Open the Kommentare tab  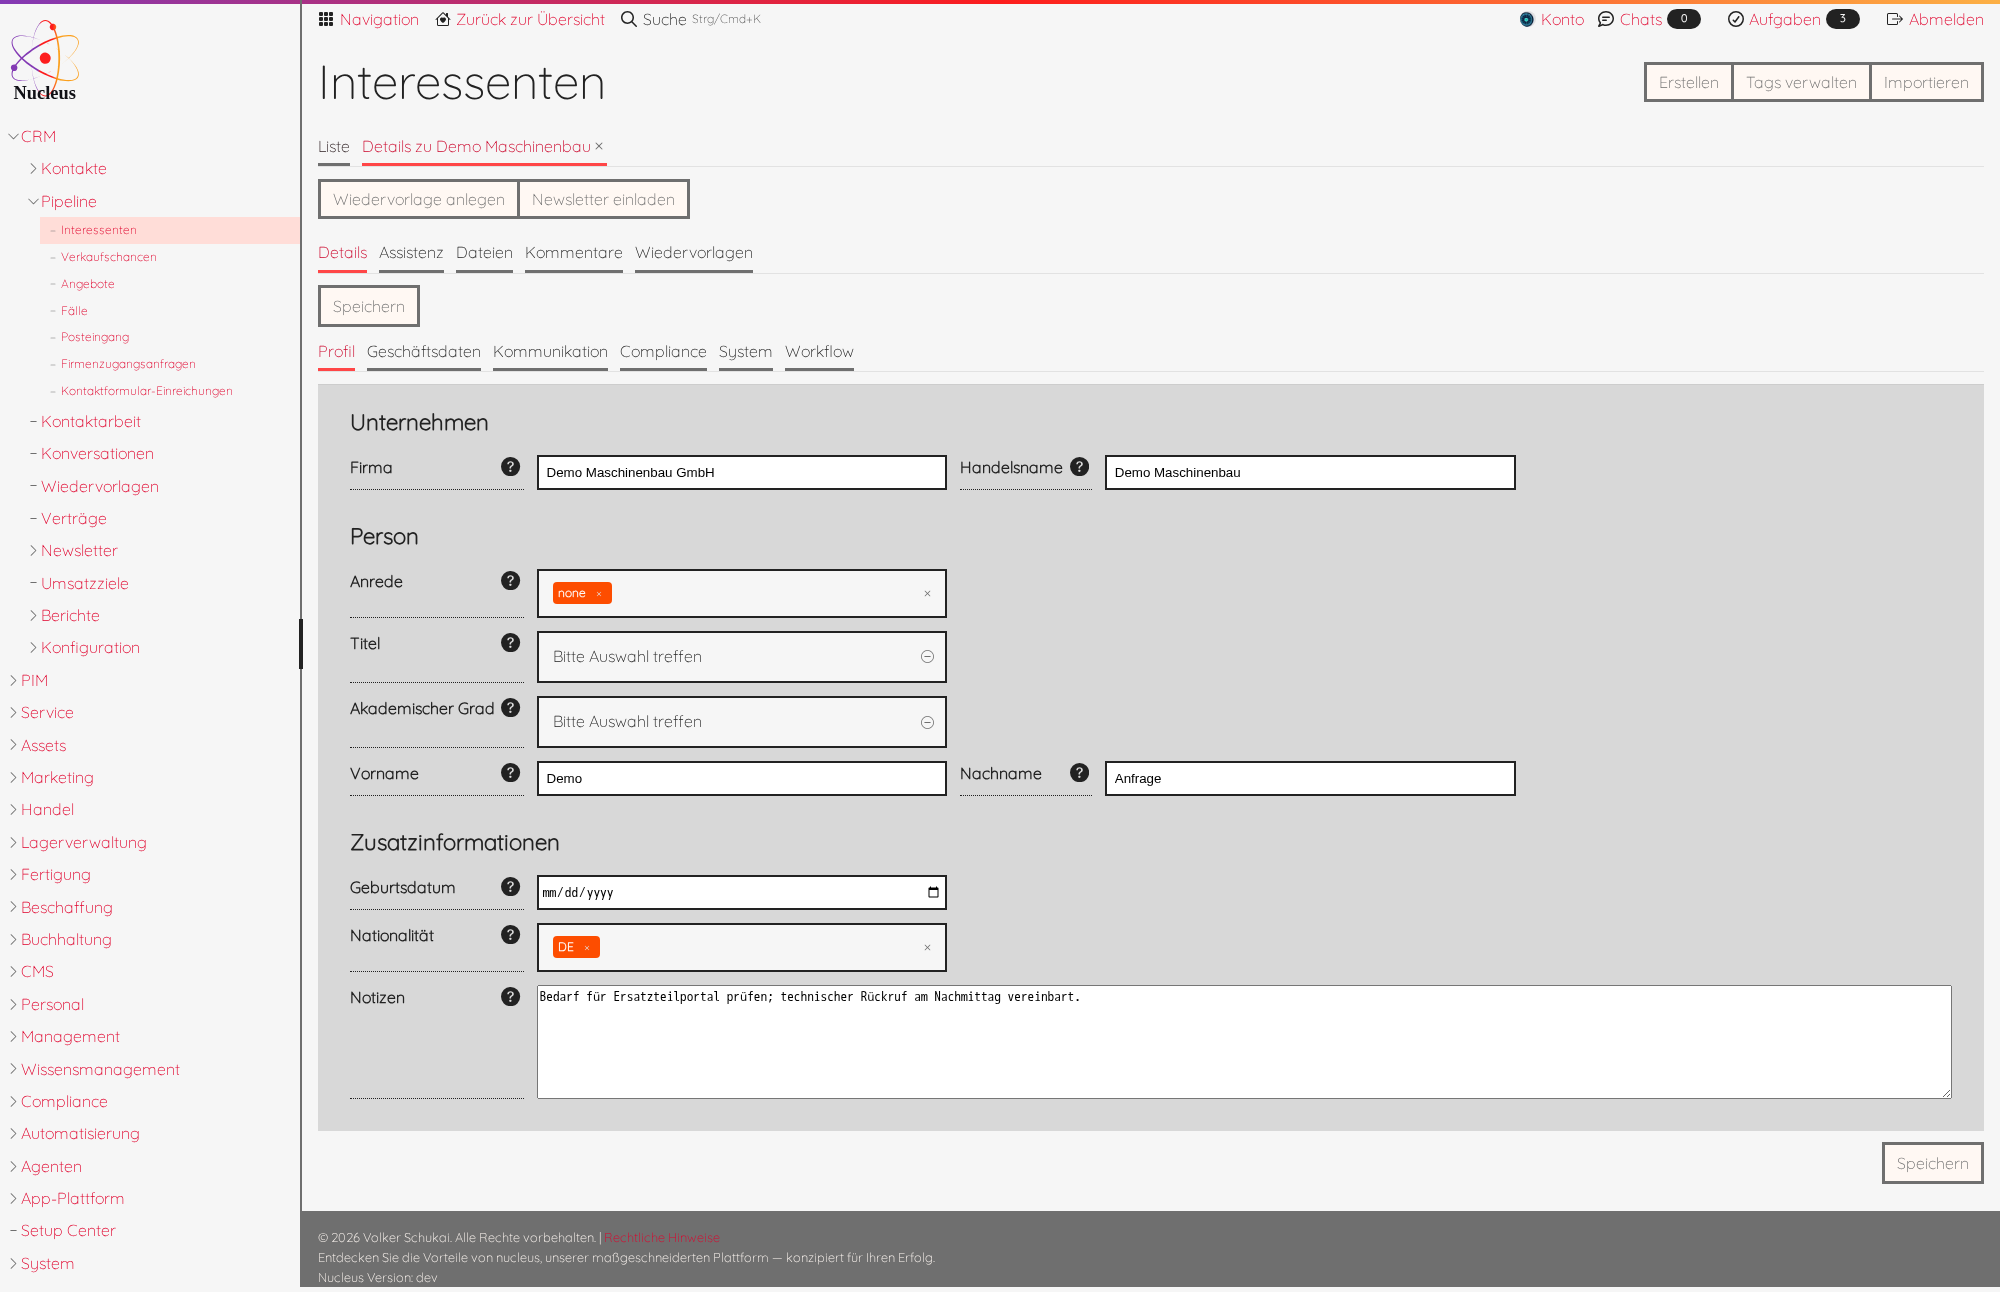[574, 253]
